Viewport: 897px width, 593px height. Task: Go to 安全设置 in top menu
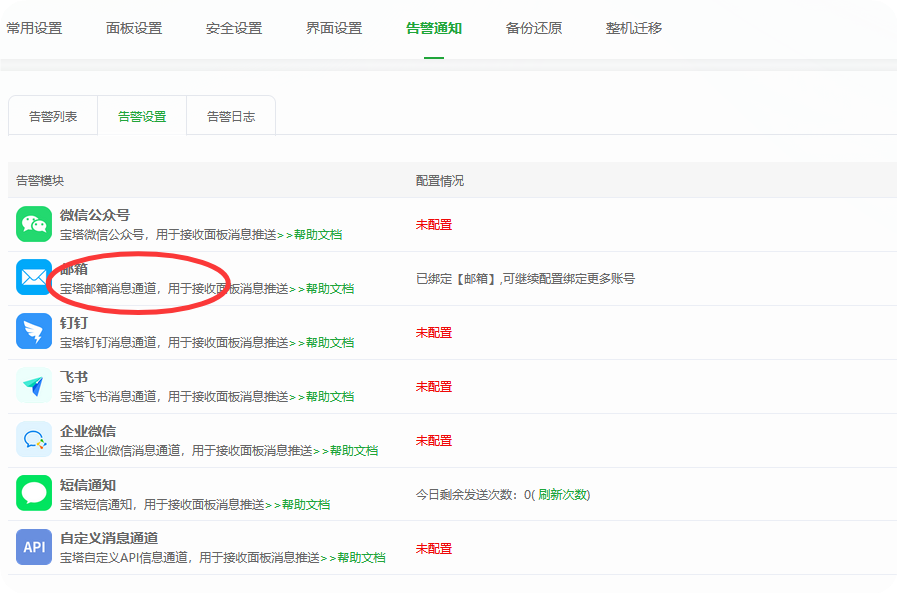tap(234, 28)
